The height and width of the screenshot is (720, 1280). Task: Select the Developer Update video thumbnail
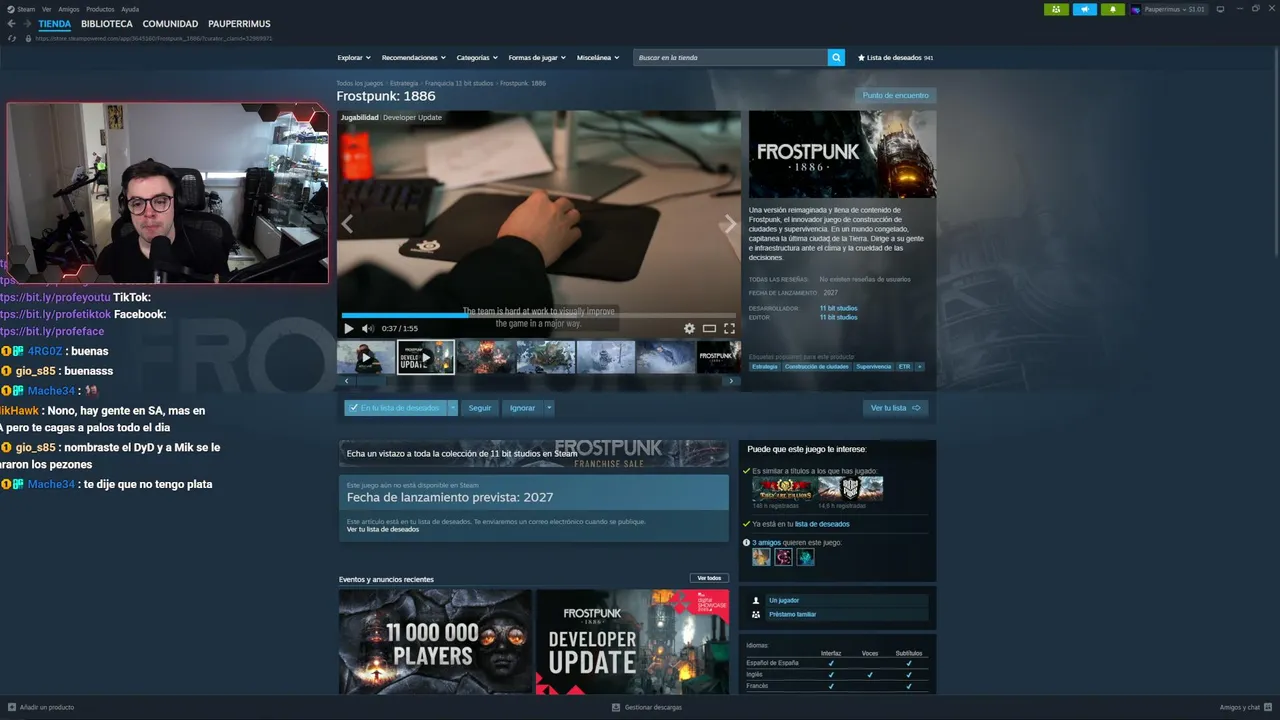pos(426,357)
